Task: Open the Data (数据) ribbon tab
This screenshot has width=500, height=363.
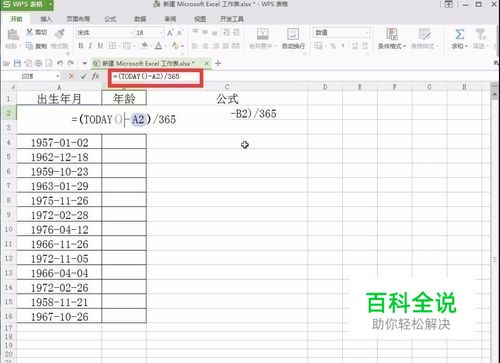Action: pyautogui.click(x=140, y=19)
